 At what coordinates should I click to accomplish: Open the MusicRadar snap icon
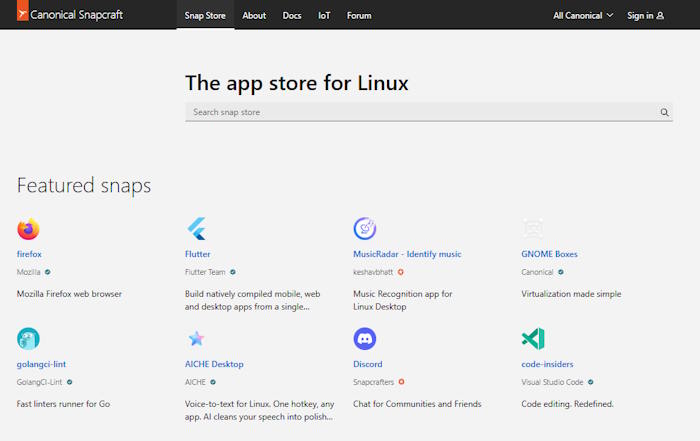[365, 229]
